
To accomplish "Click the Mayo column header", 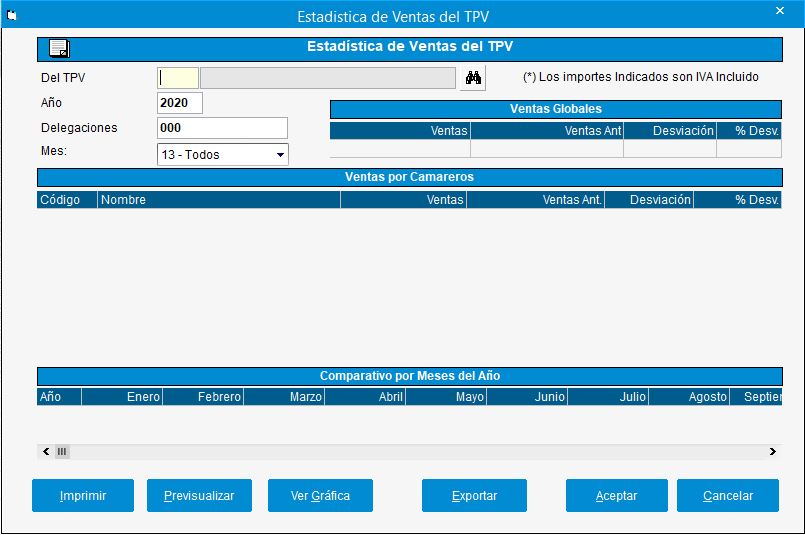I will tap(446, 396).
